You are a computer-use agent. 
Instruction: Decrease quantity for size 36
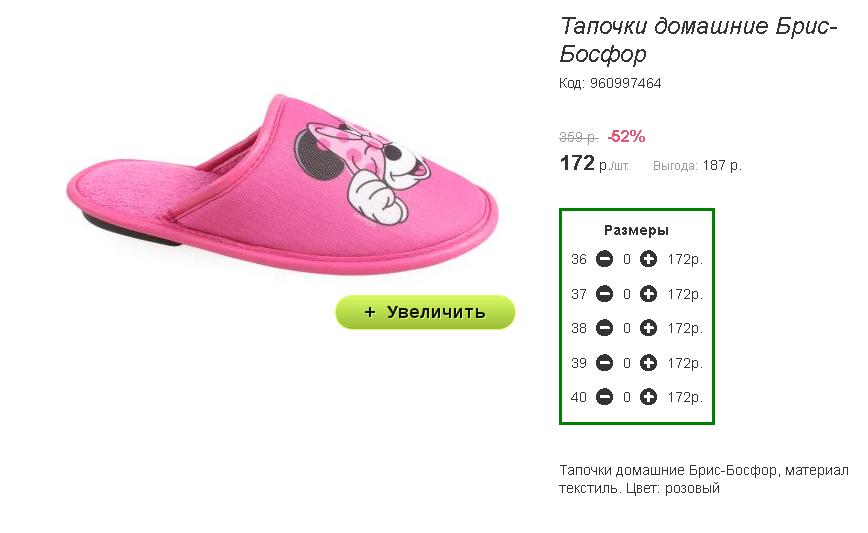coord(604,260)
